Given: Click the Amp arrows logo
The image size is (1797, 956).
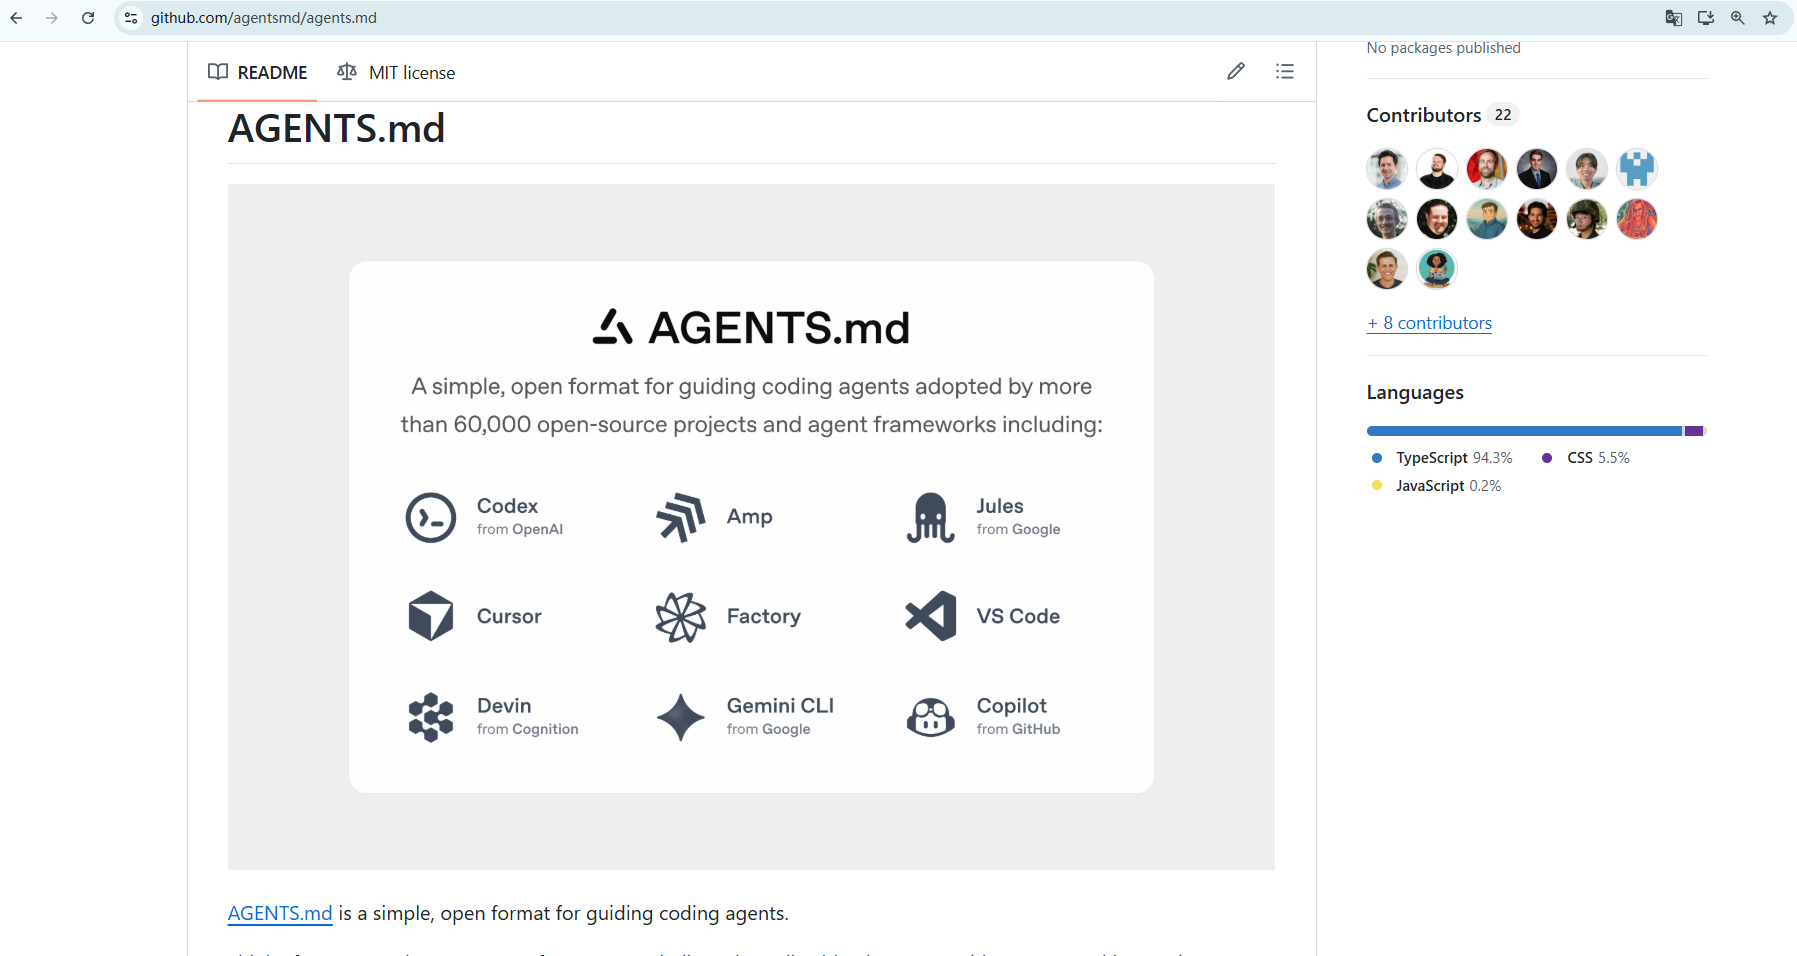Looking at the screenshot, I should coord(681,517).
